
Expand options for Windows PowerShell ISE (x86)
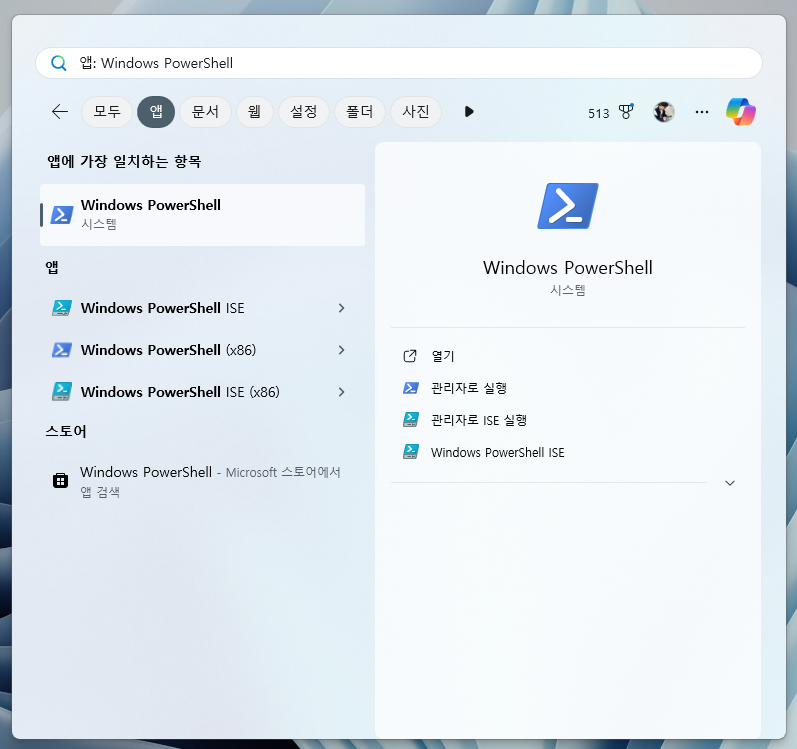pyautogui.click(x=342, y=392)
